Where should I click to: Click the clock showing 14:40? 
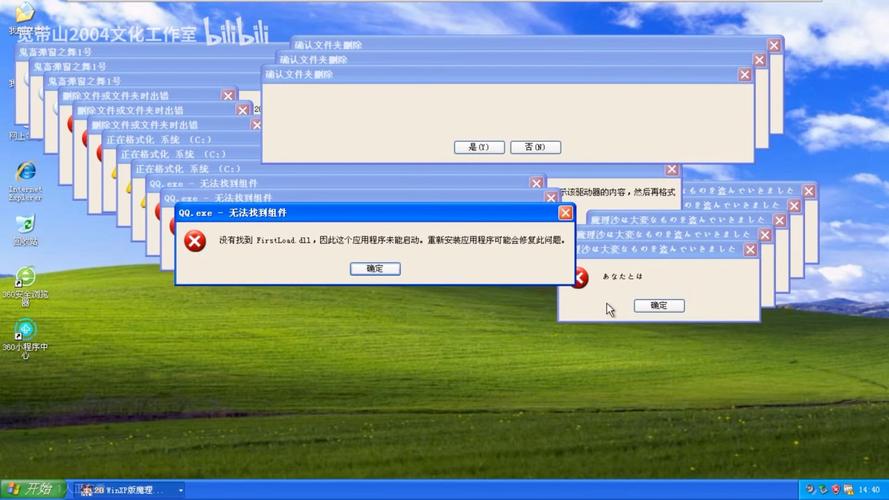coord(869,490)
